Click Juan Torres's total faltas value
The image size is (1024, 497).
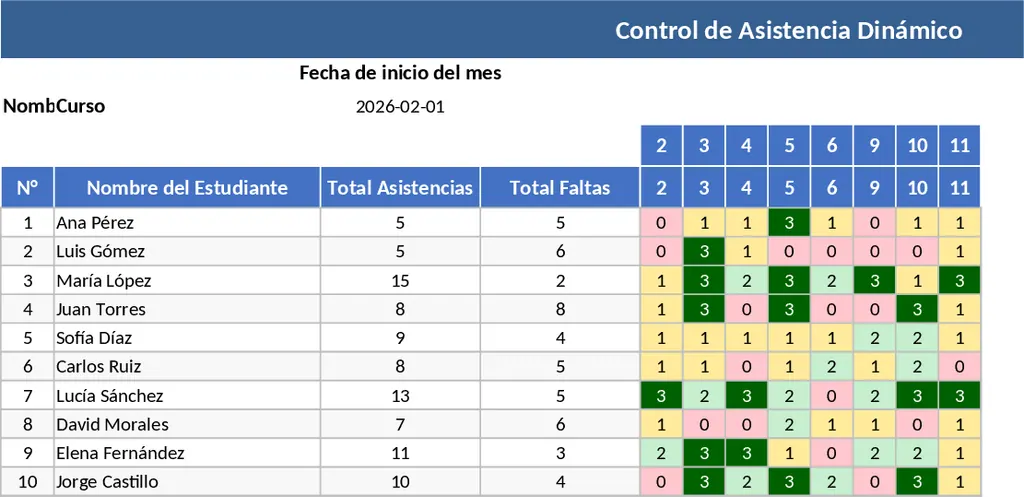560,310
